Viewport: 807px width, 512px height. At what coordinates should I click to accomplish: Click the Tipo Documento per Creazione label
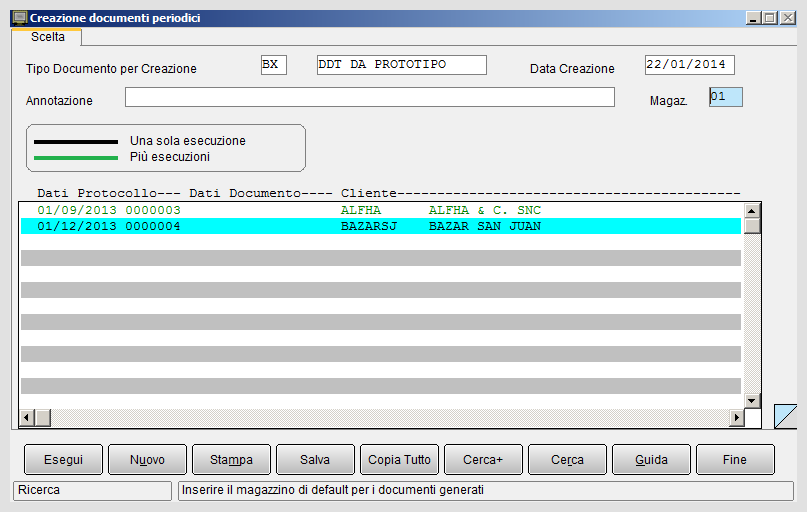click(x=111, y=69)
